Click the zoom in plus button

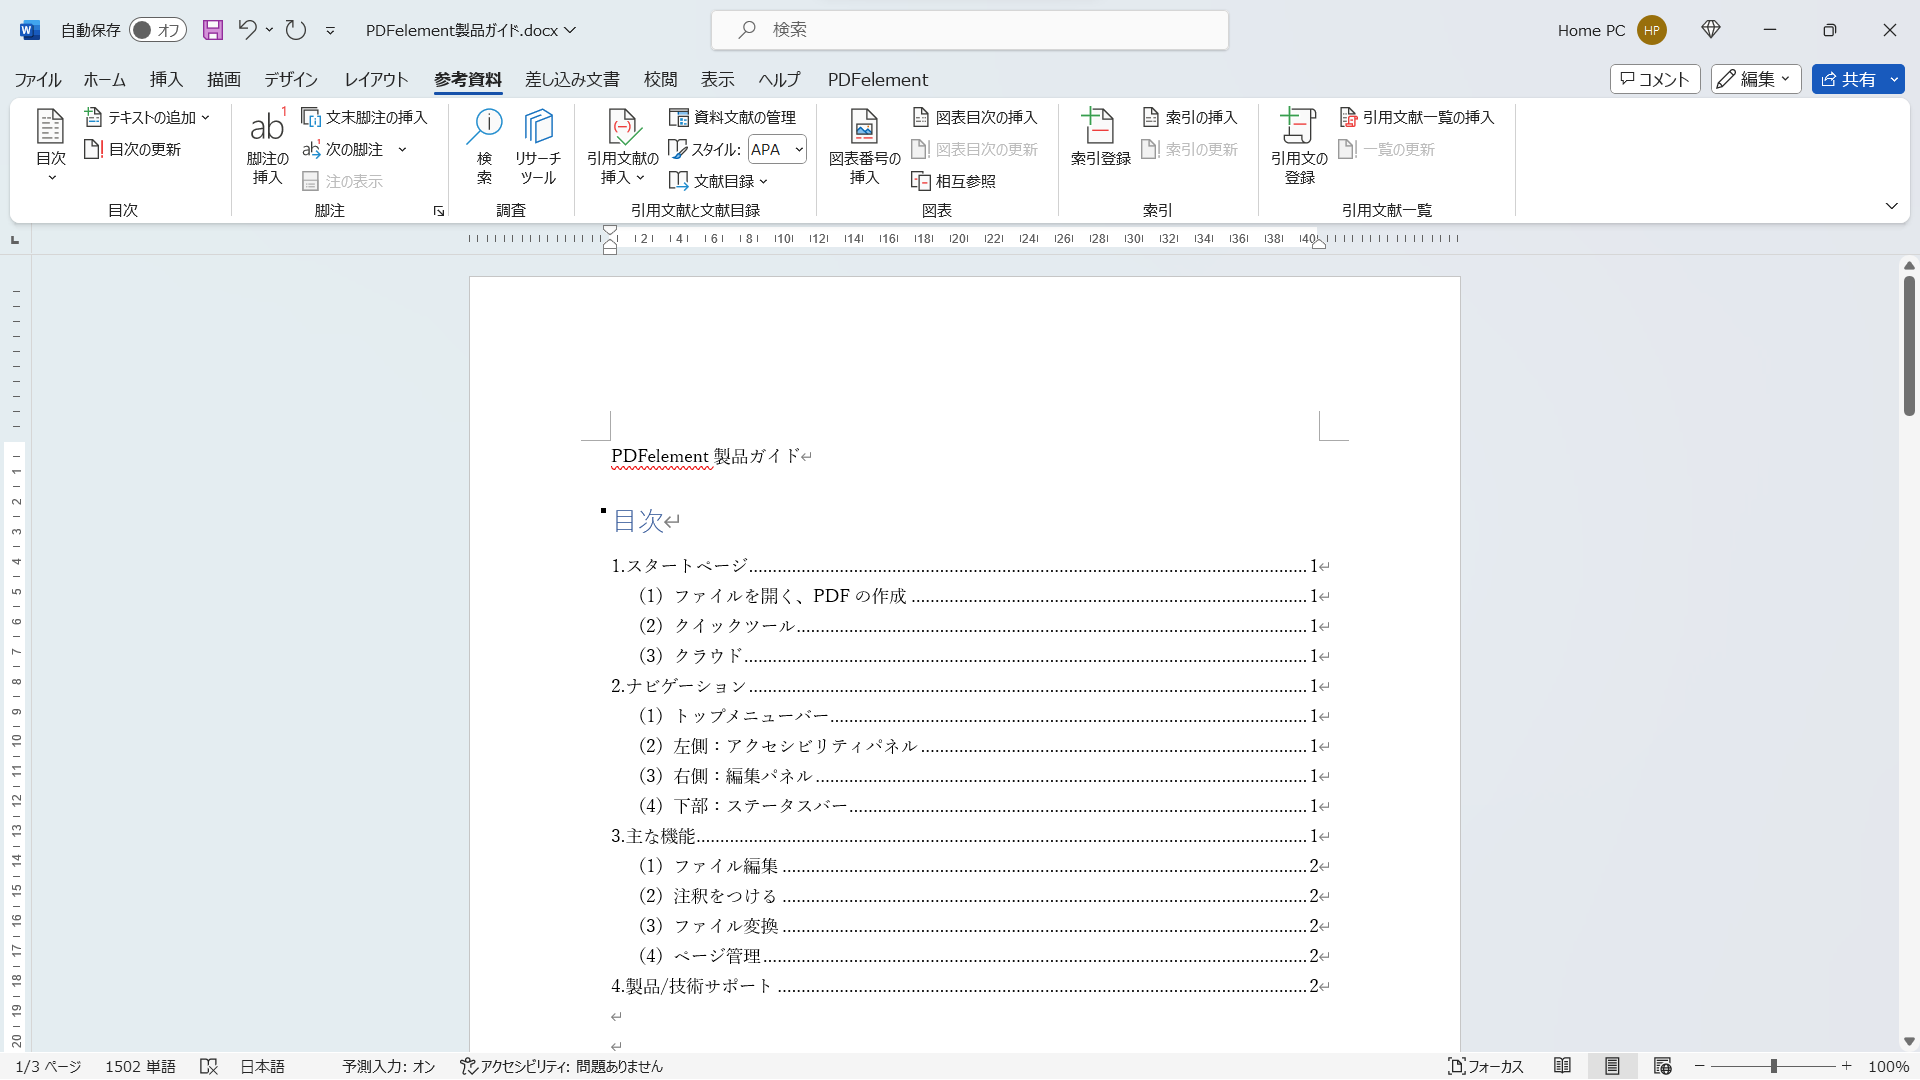tap(1846, 1067)
